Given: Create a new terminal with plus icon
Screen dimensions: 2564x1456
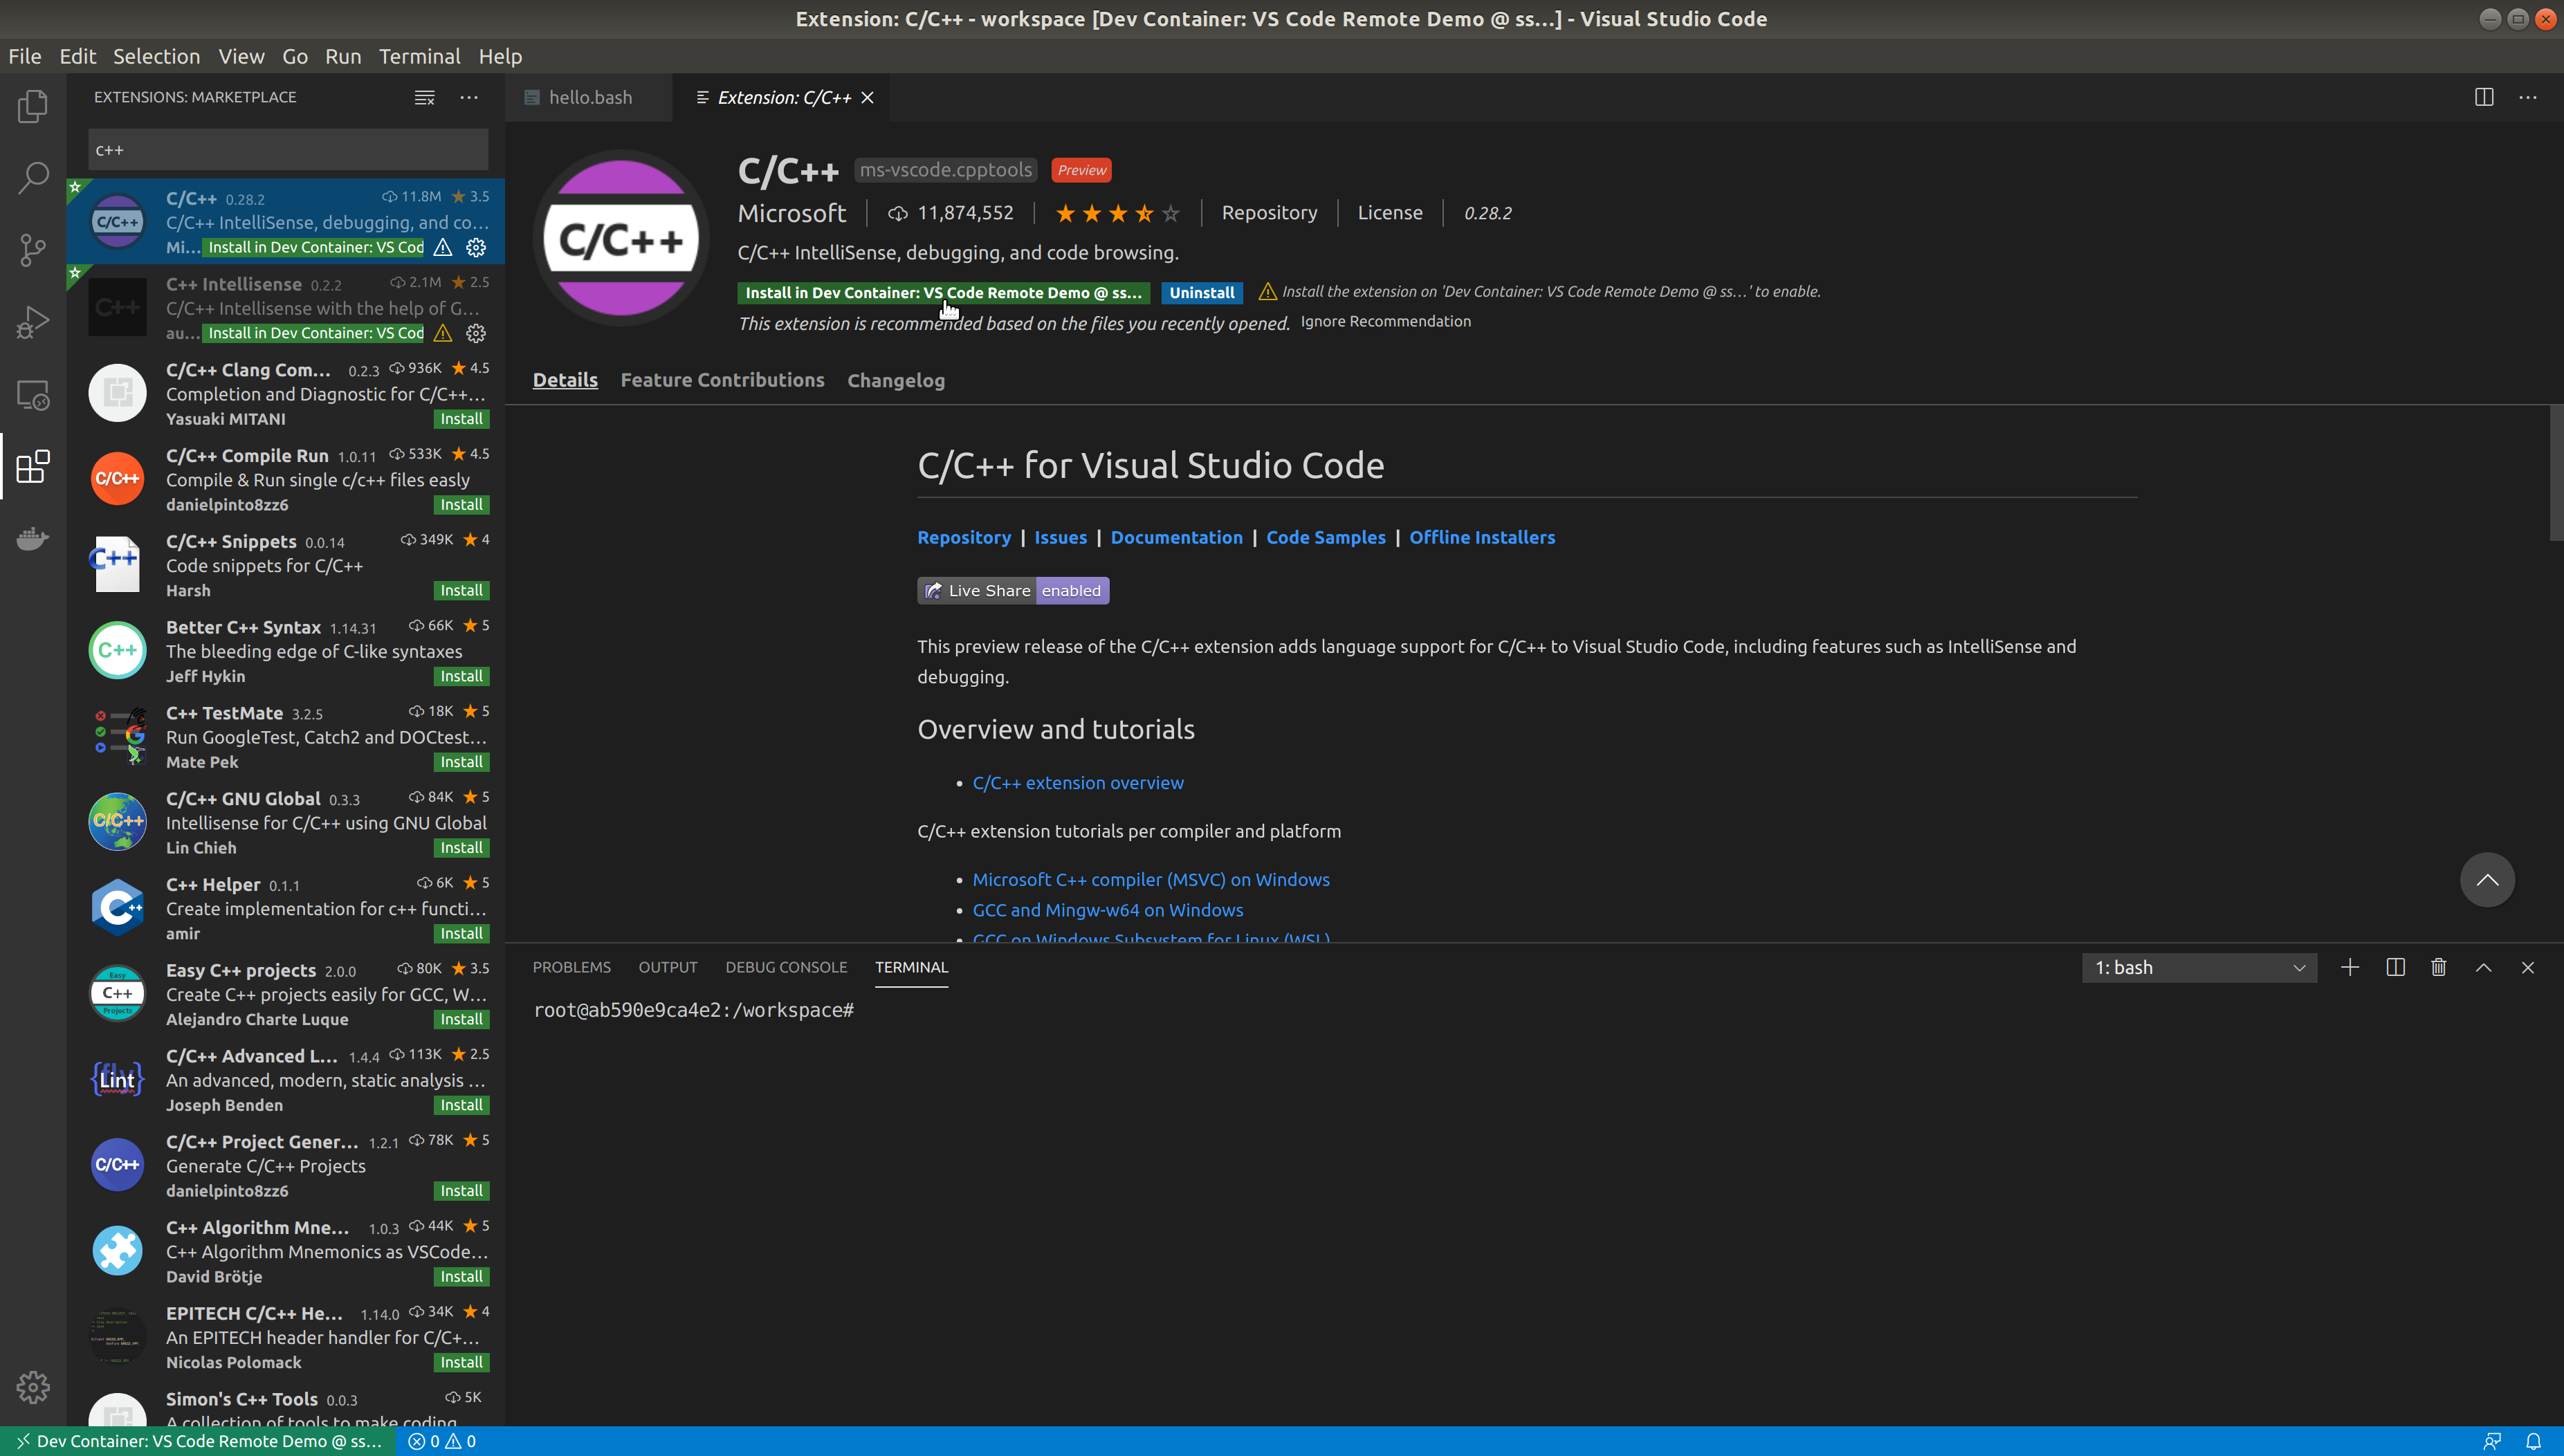Looking at the screenshot, I should (2350, 967).
